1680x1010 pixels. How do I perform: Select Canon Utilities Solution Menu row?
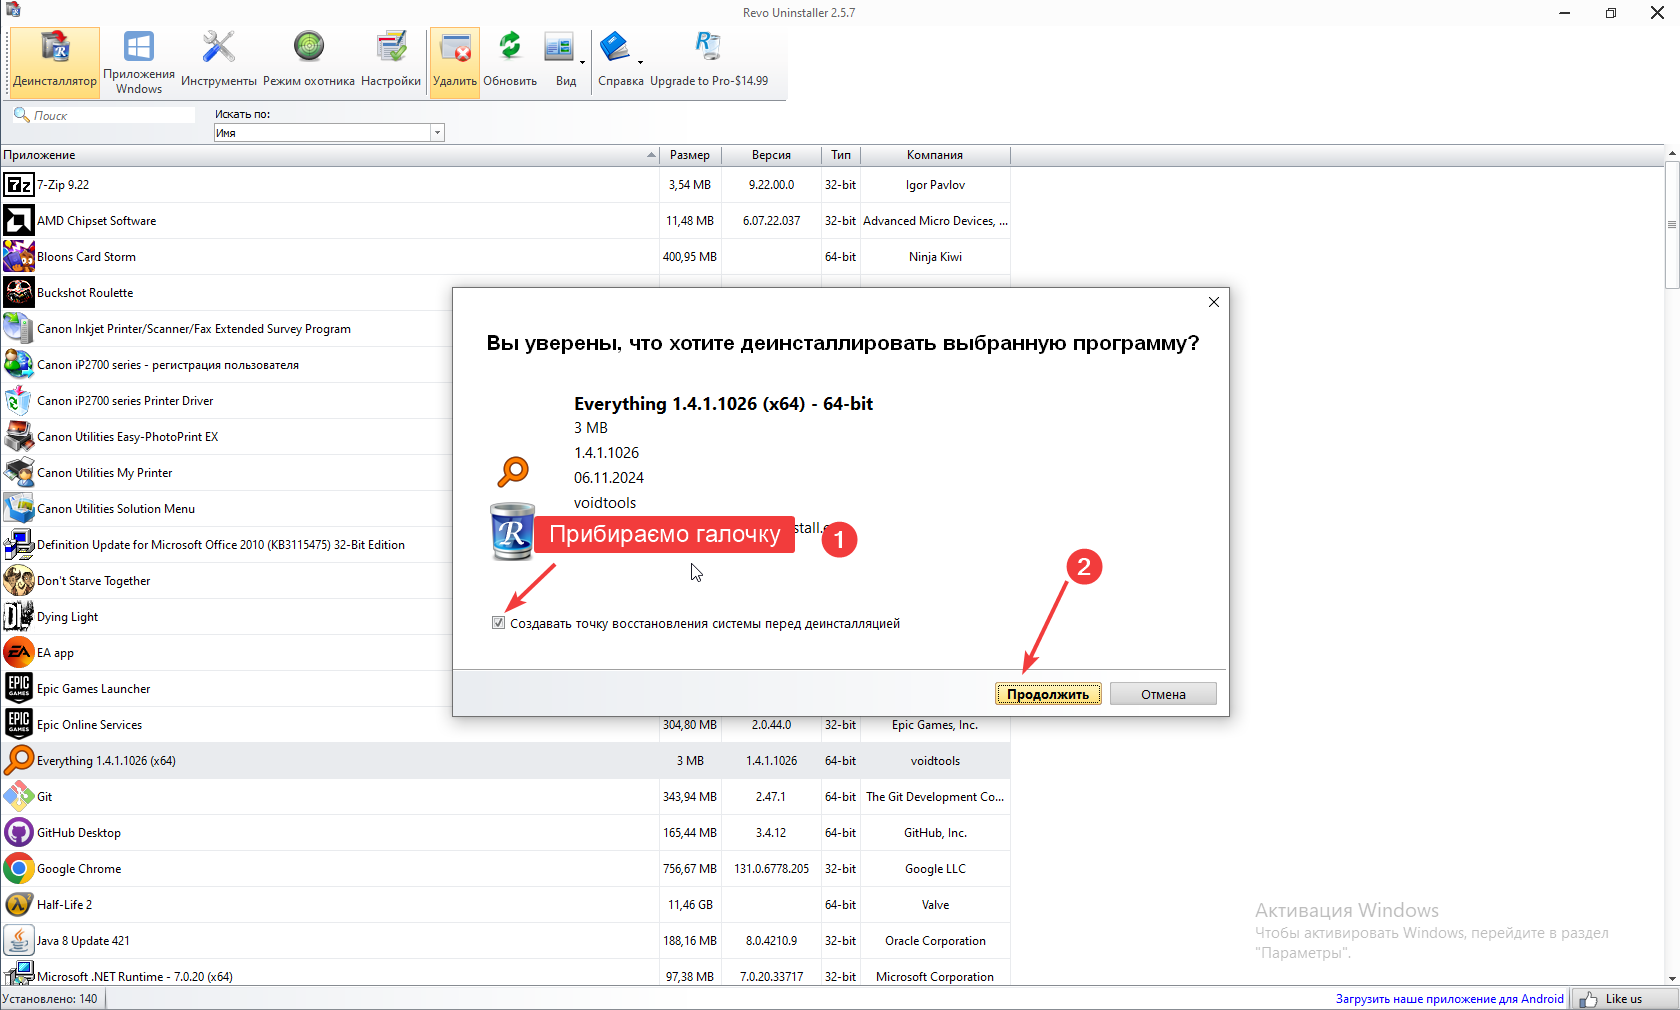click(x=226, y=509)
